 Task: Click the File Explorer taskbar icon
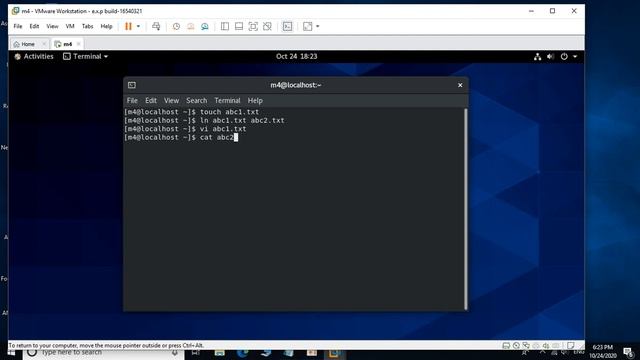tap(220, 353)
